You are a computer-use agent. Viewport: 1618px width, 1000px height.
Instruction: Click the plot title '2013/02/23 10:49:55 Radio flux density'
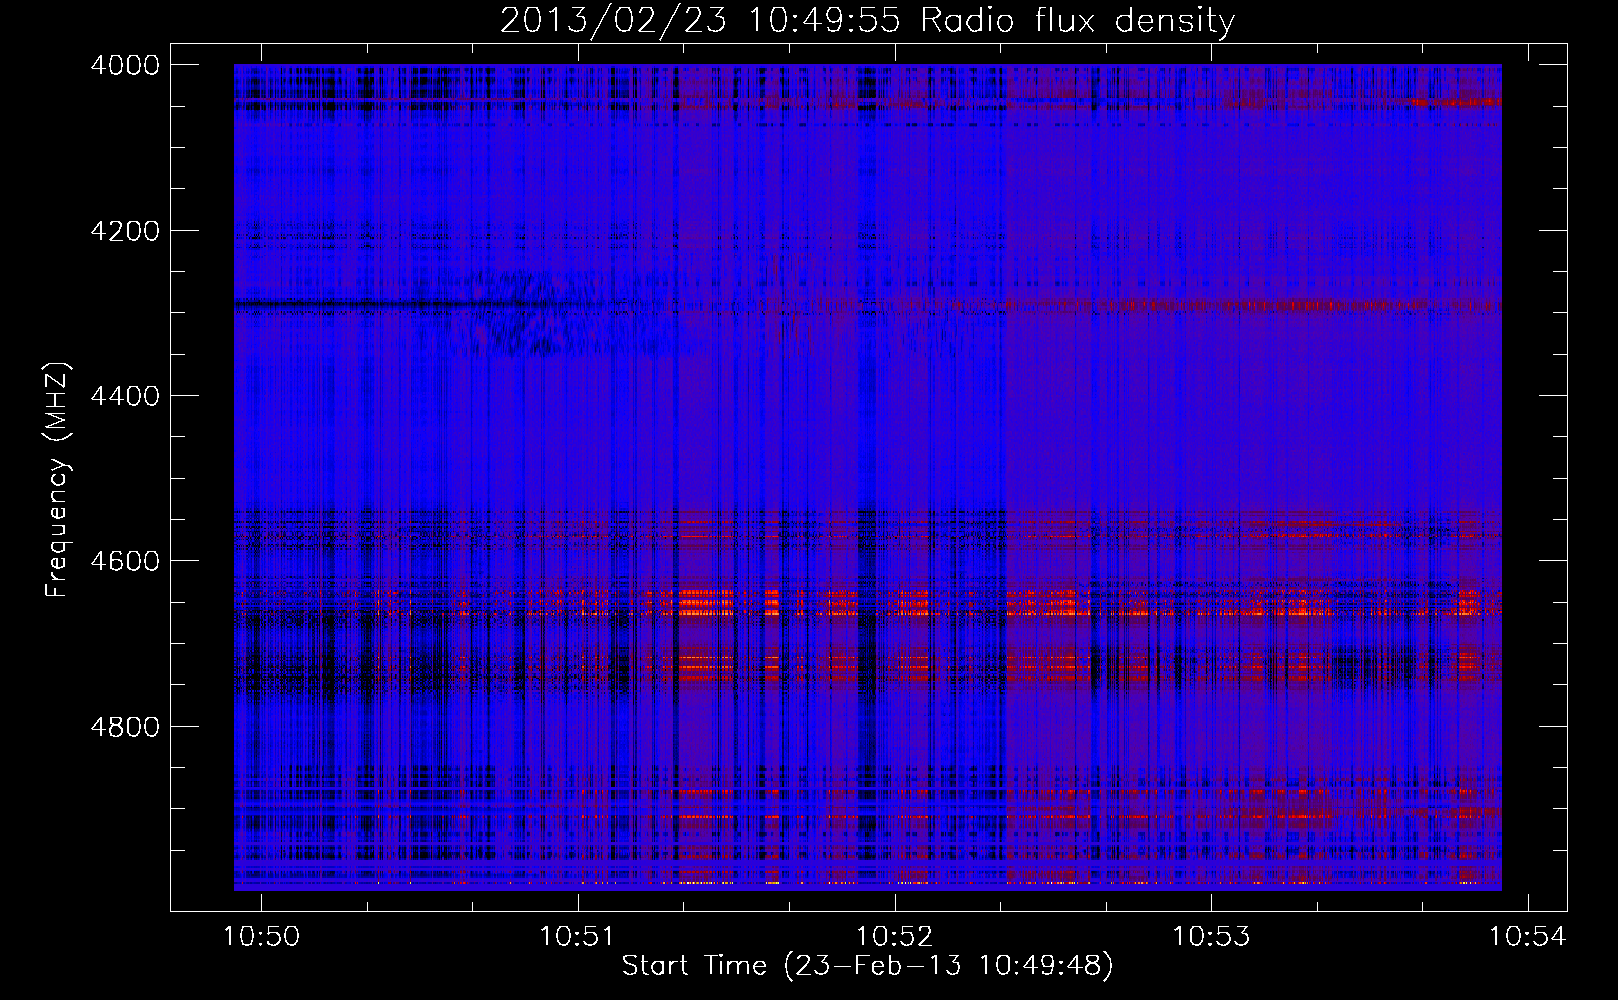click(x=867, y=21)
